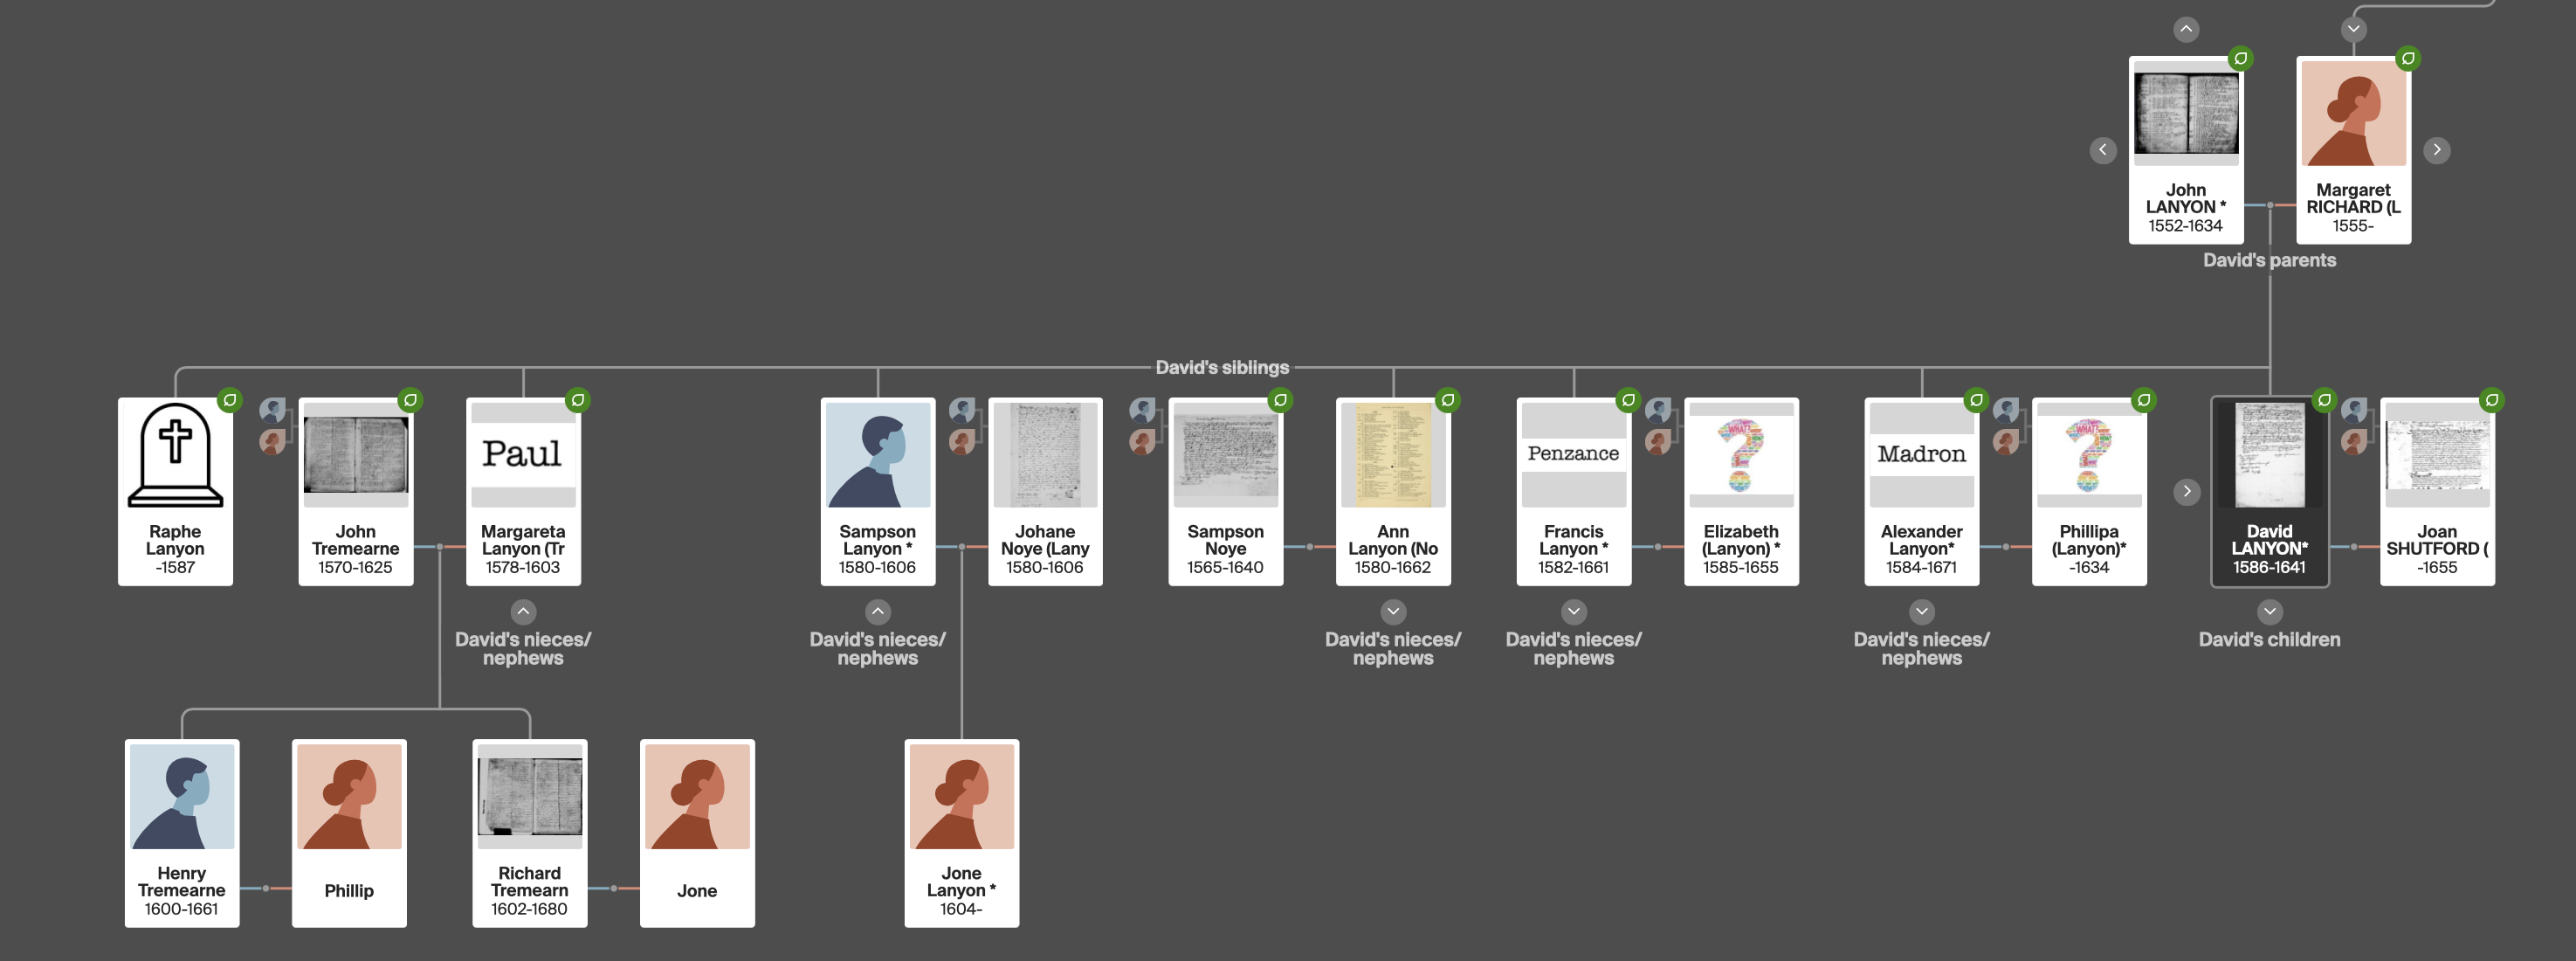Viewport: 2576px width, 961px height.
Task: Expand David's children chevron
Action: (2270, 611)
